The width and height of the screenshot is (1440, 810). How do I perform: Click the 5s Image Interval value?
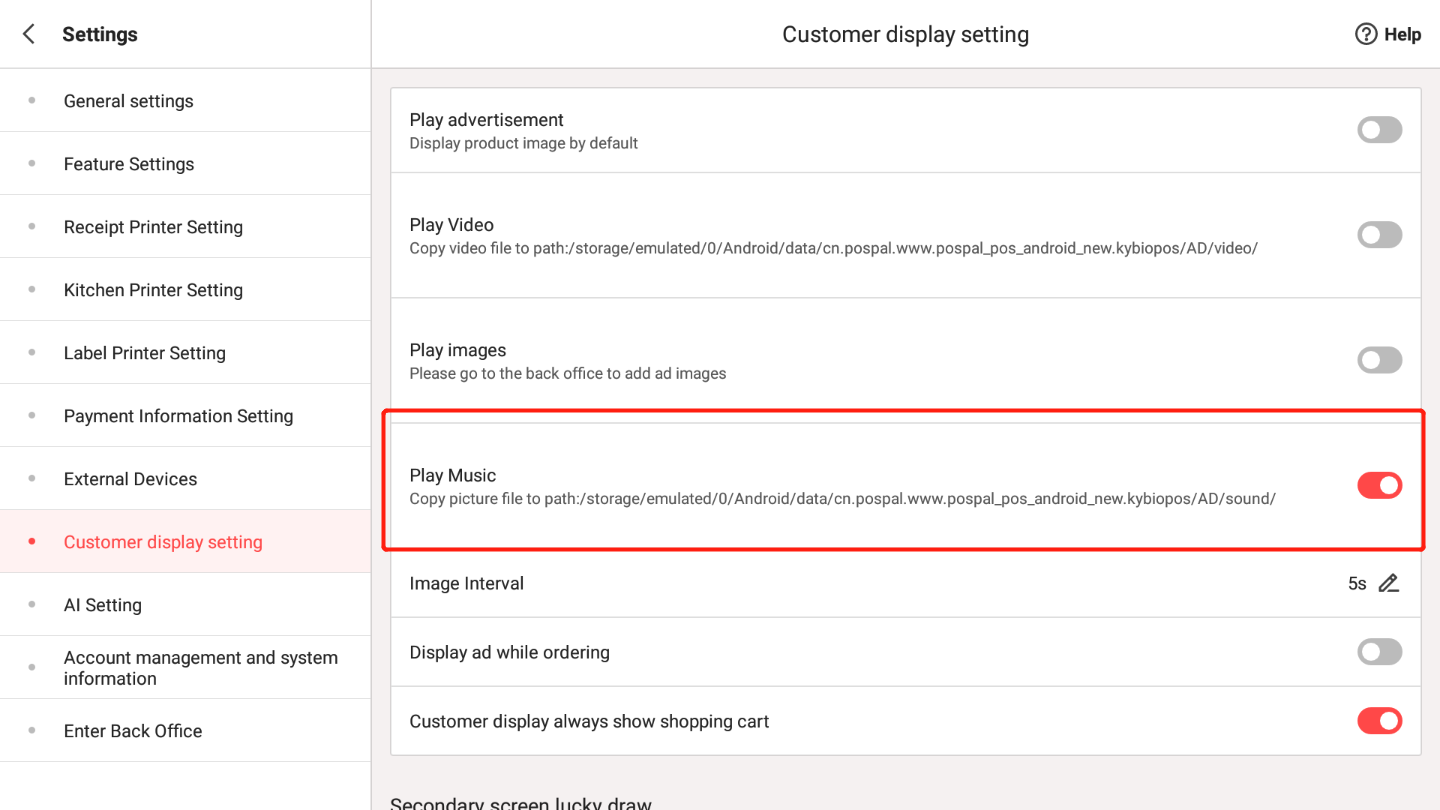click(1357, 583)
